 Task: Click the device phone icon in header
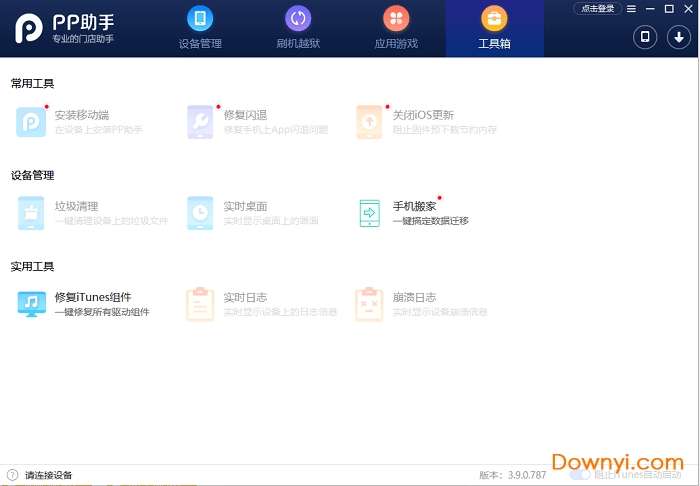[645, 37]
